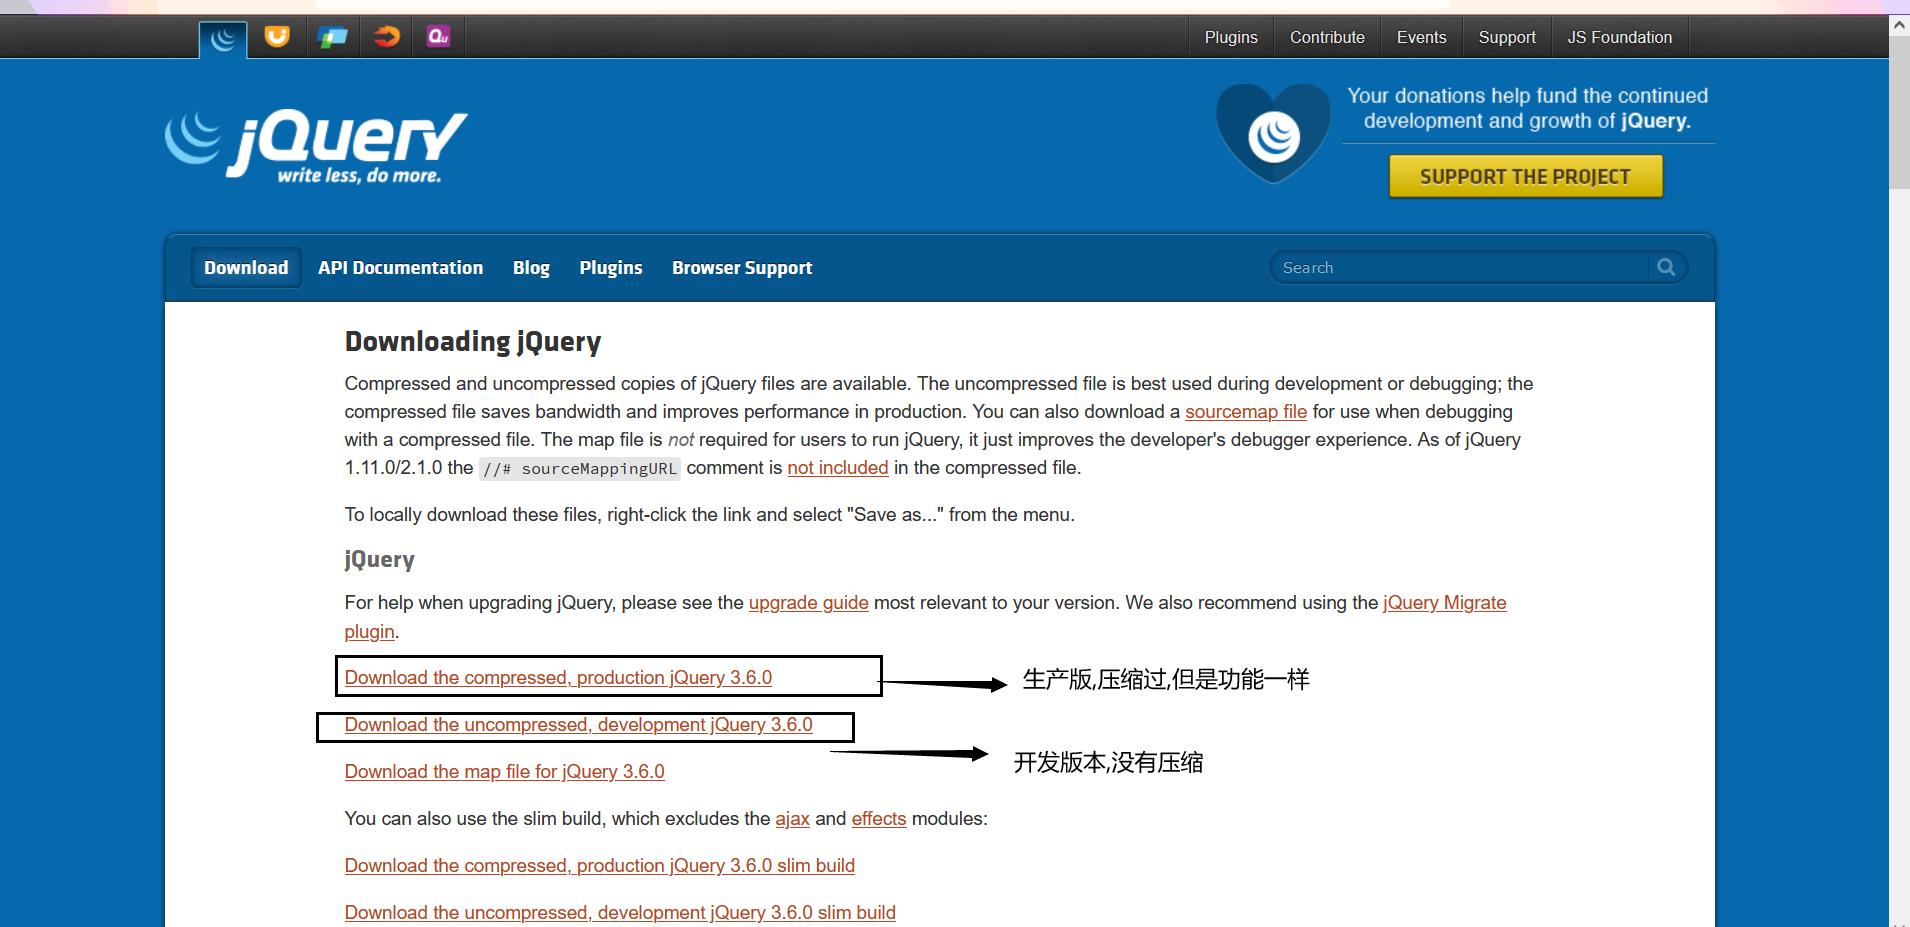Open the effects module link
The height and width of the screenshot is (927, 1910).
(879, 819)
